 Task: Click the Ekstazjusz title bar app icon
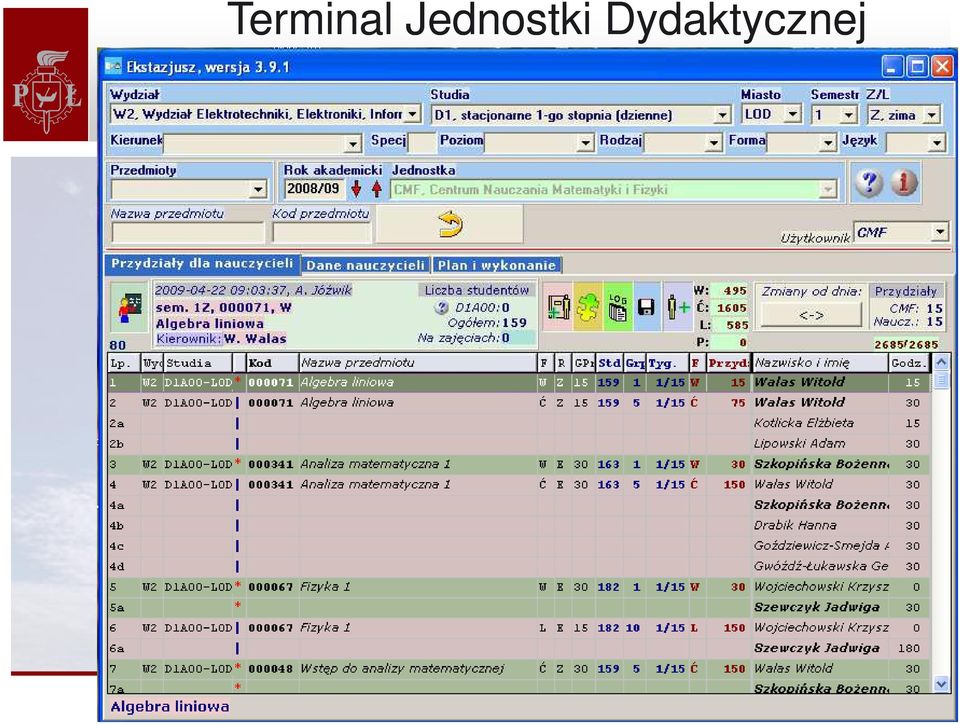pyautogui.click(x=113, y=66)
